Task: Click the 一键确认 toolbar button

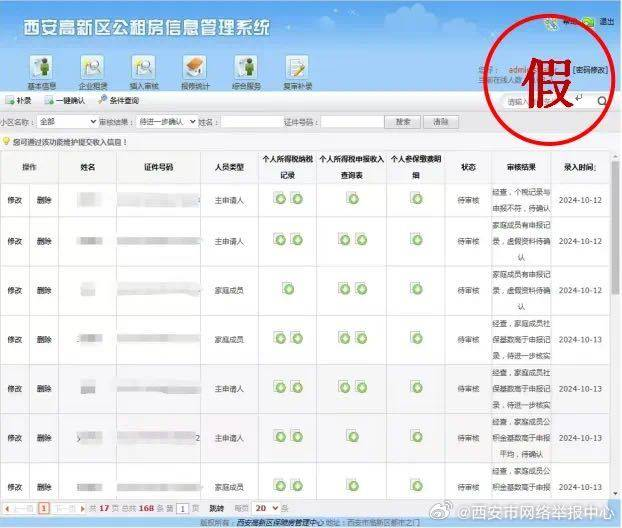Action: 66,101
